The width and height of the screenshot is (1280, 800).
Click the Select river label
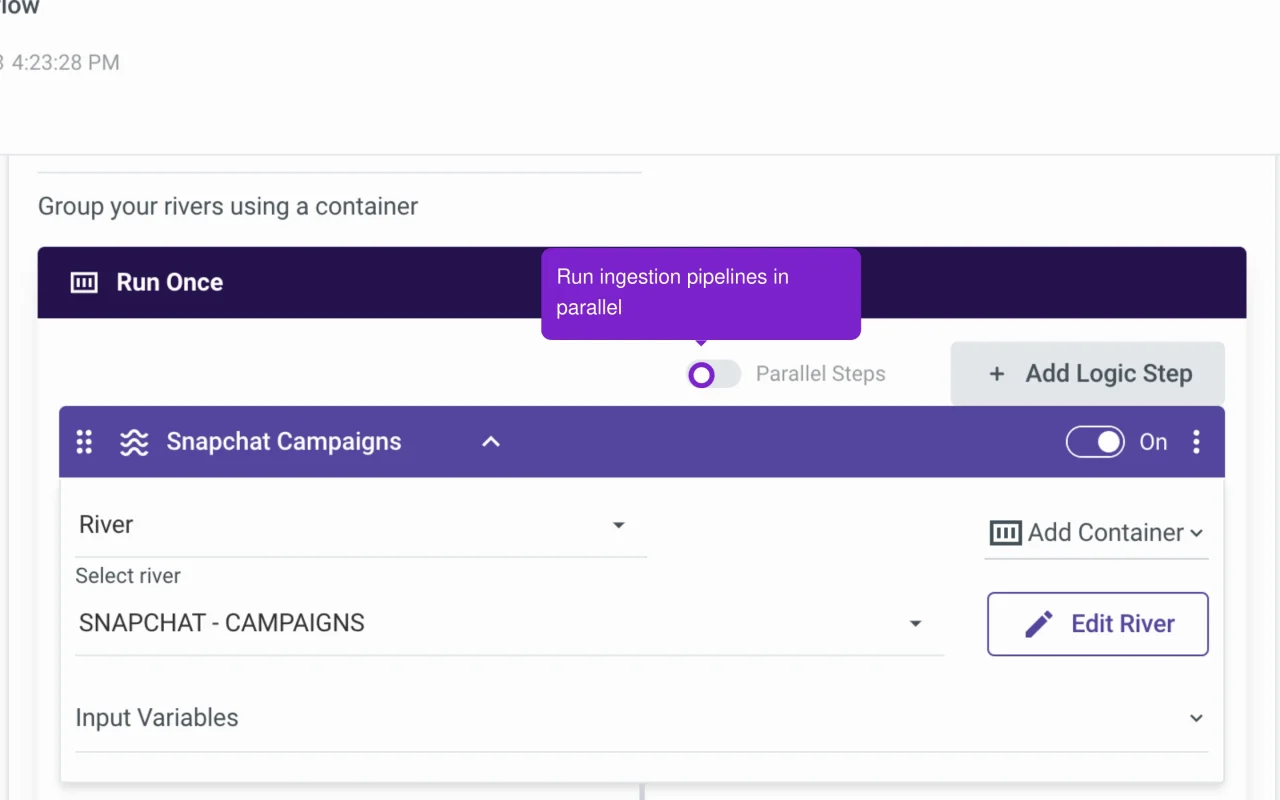tap(128, 576)
